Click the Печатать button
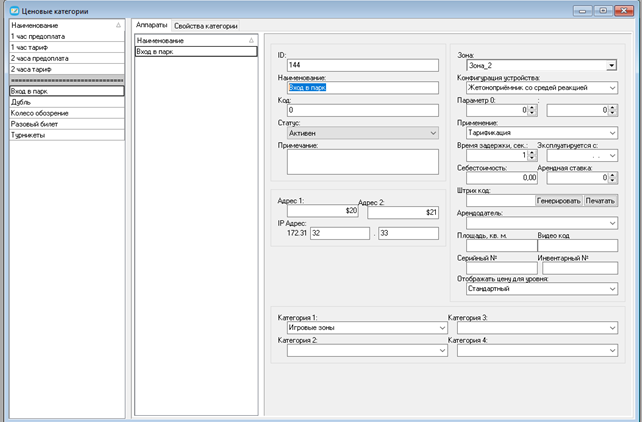The height and width of the screenshot is (422, 642). tap(600, 201)
